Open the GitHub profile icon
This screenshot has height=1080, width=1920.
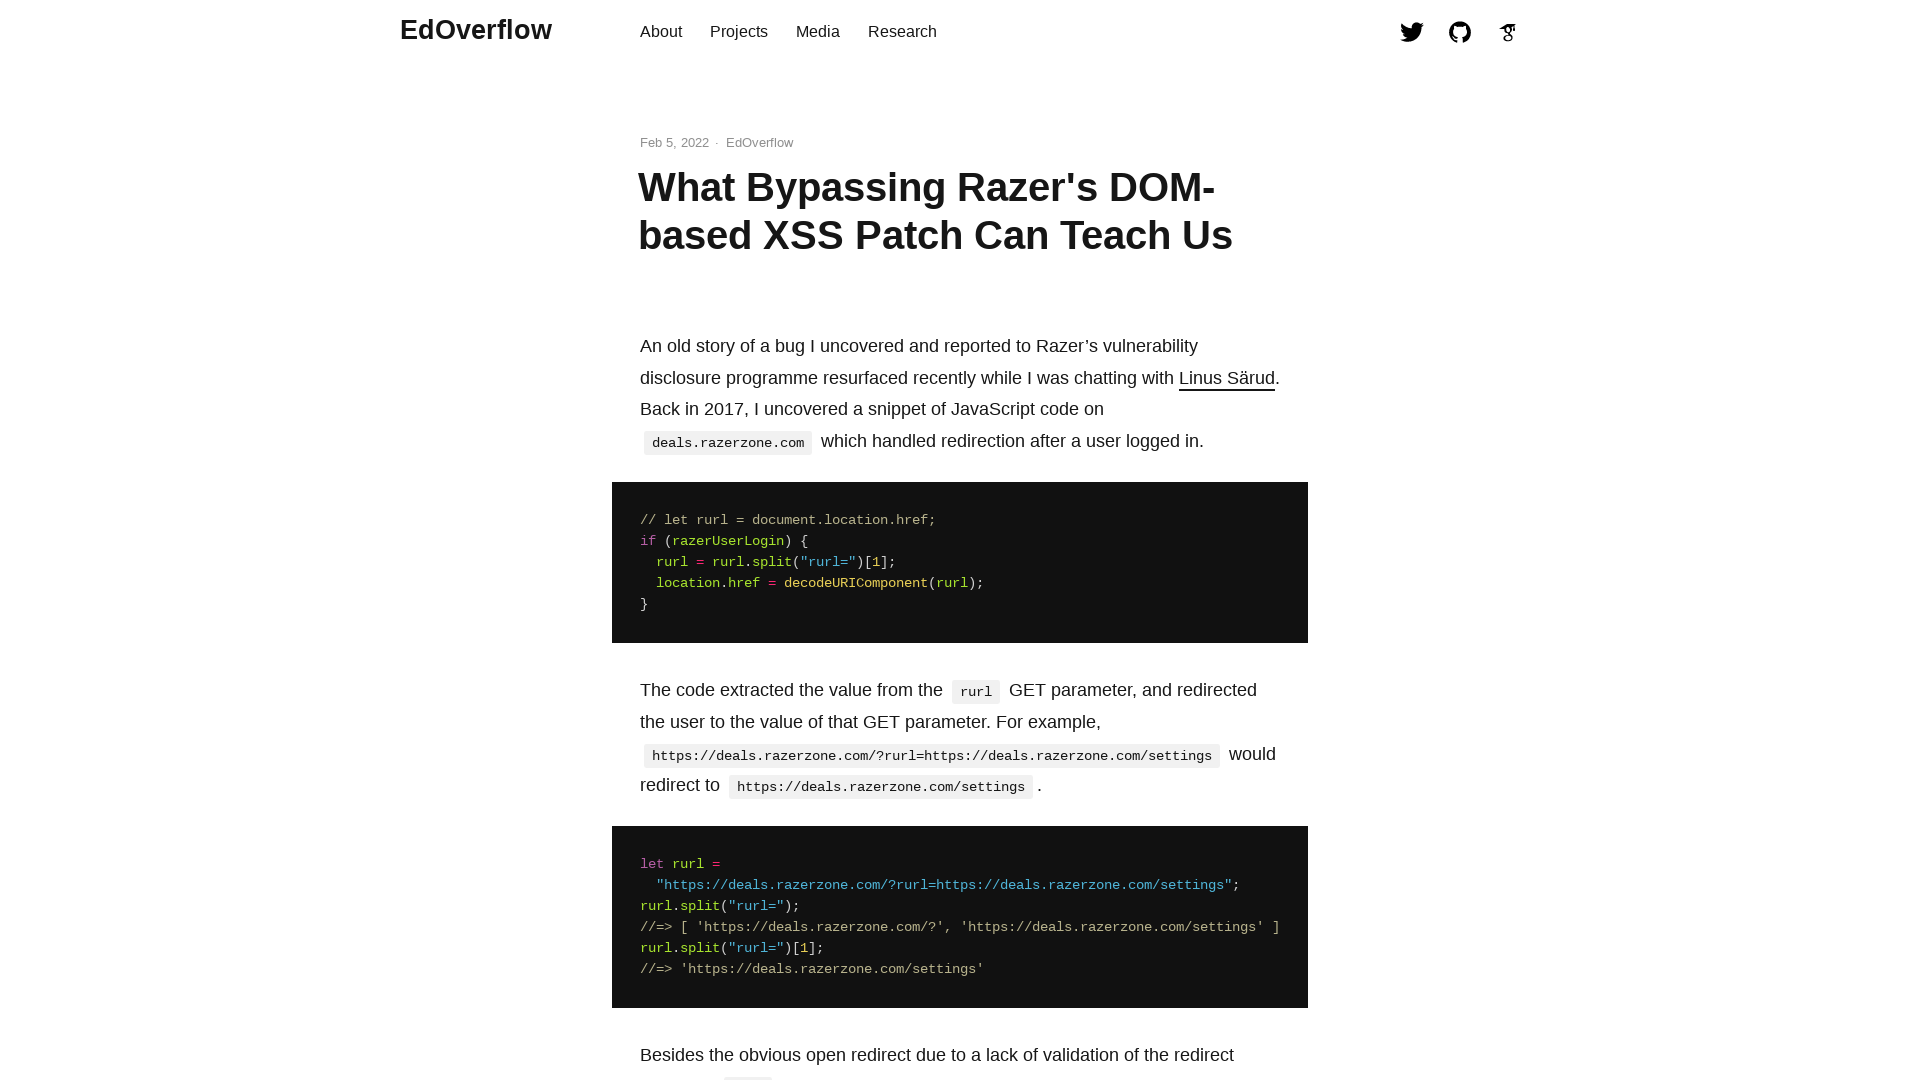tap(1459, 32)
